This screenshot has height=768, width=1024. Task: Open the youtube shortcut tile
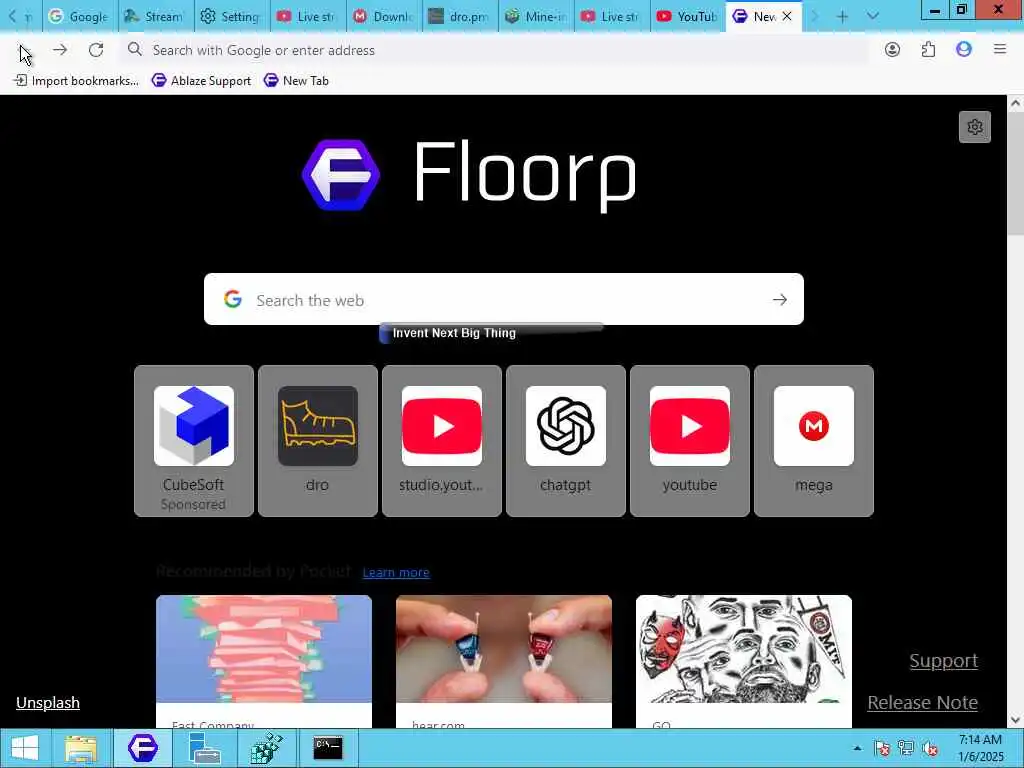tap(690, 441)
